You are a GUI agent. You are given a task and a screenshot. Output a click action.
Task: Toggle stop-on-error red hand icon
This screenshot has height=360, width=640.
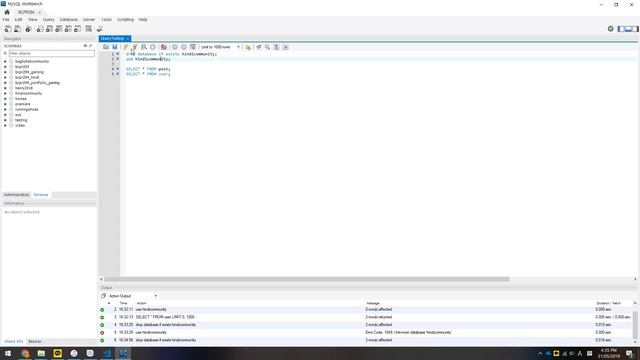pos(164,47)
